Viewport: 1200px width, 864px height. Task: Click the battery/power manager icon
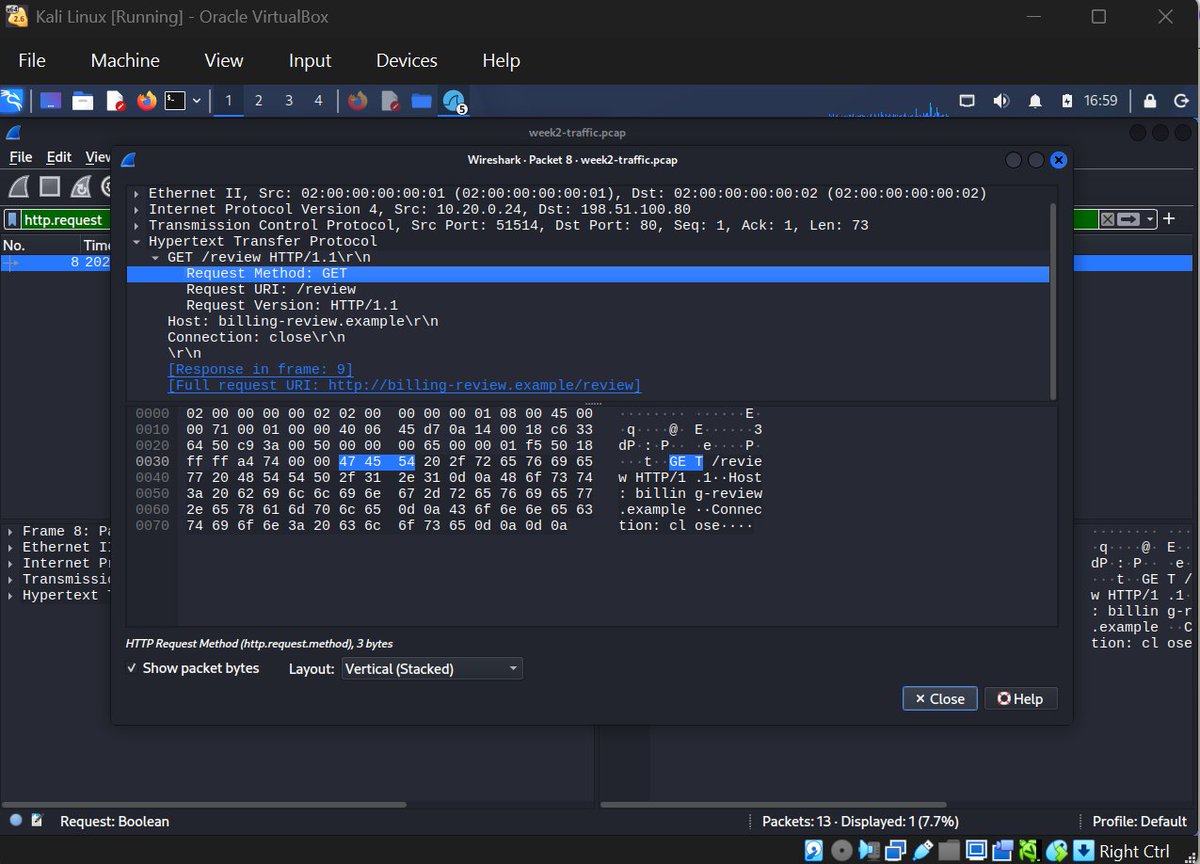point(1067,101)
